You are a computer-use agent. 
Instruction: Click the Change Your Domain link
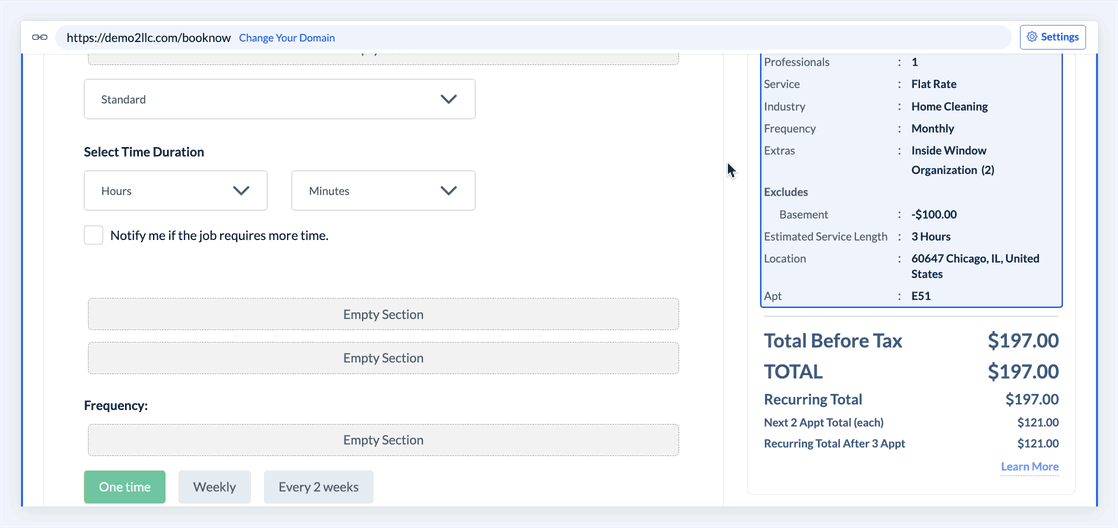tap(287, 38)
